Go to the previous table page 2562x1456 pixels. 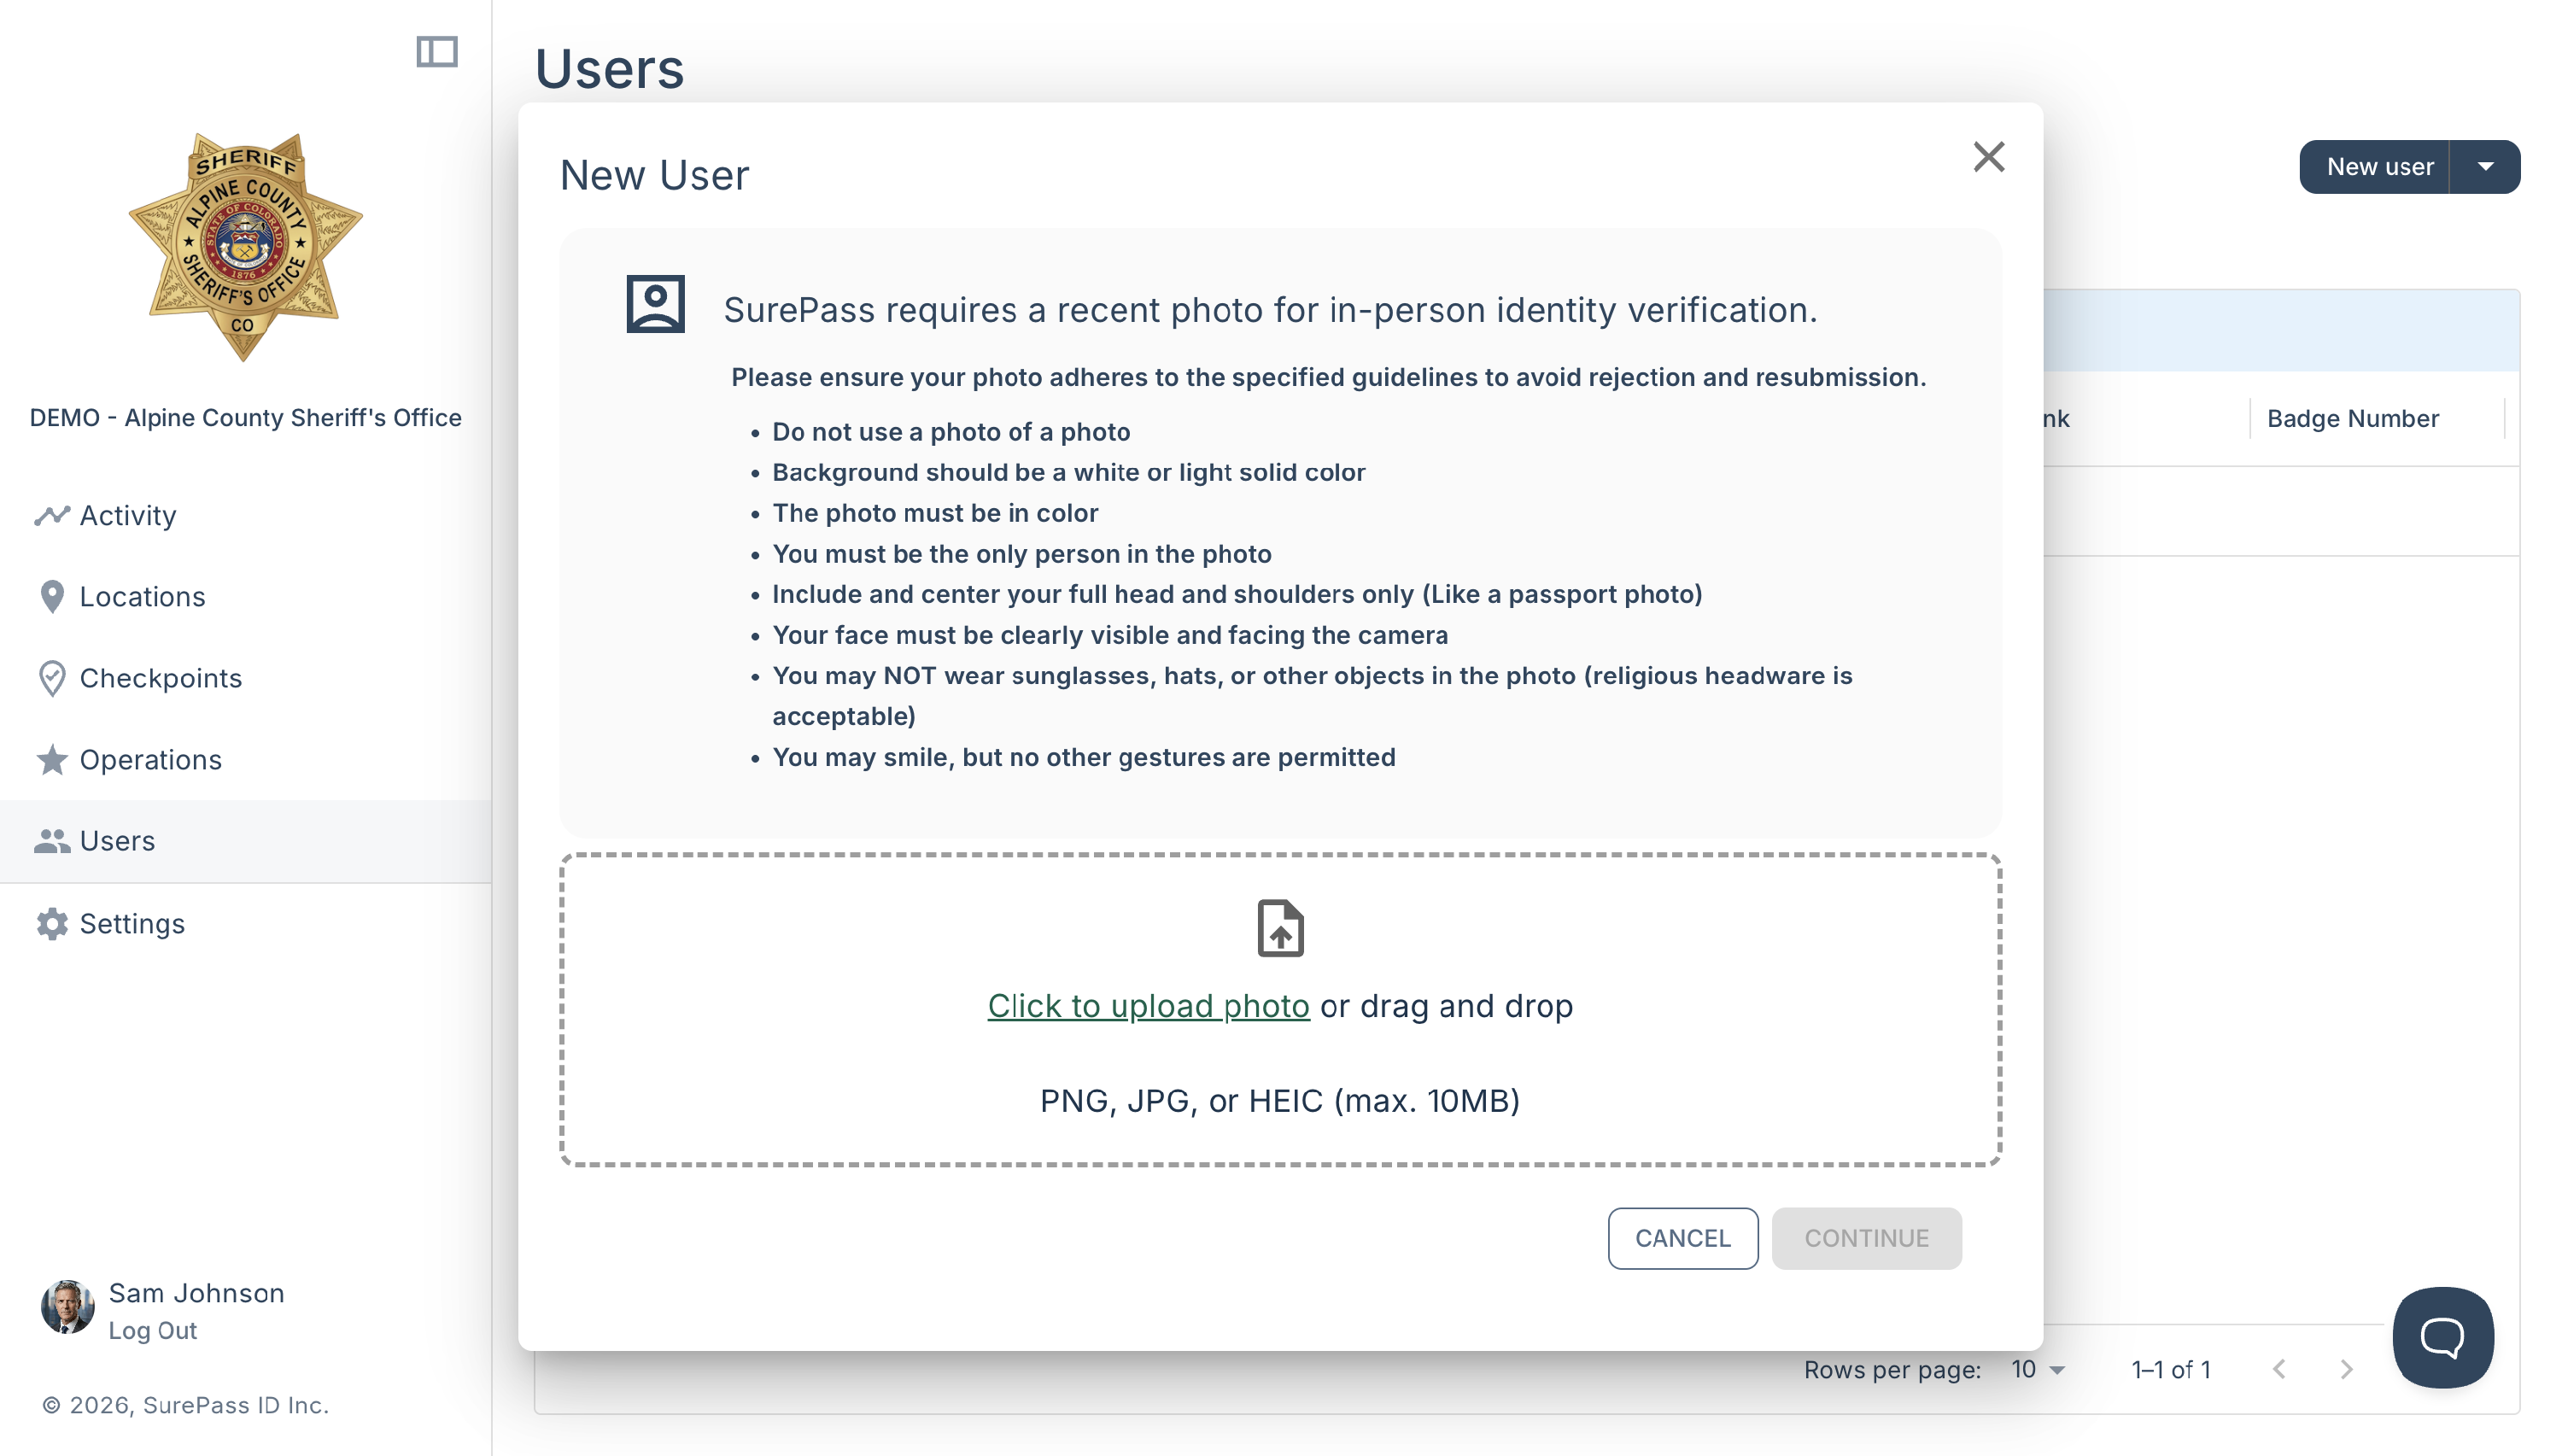(2279, 1369)
